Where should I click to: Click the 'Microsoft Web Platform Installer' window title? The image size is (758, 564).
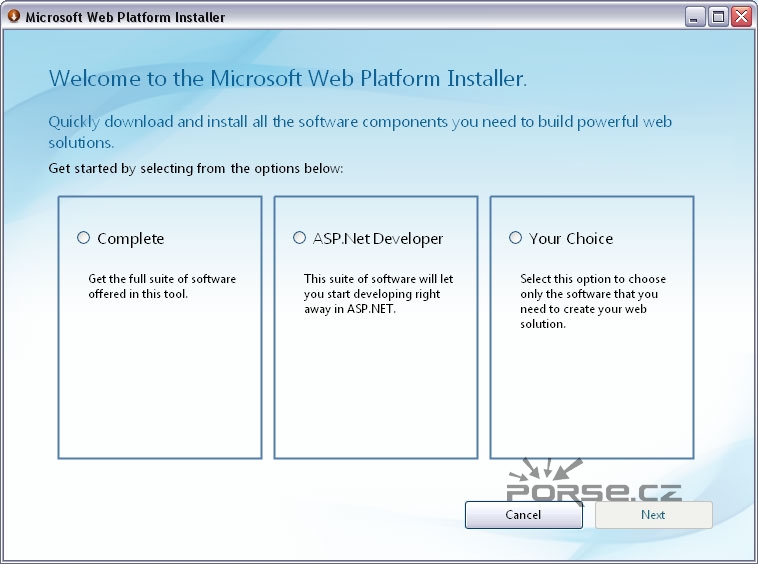[125, 17]
